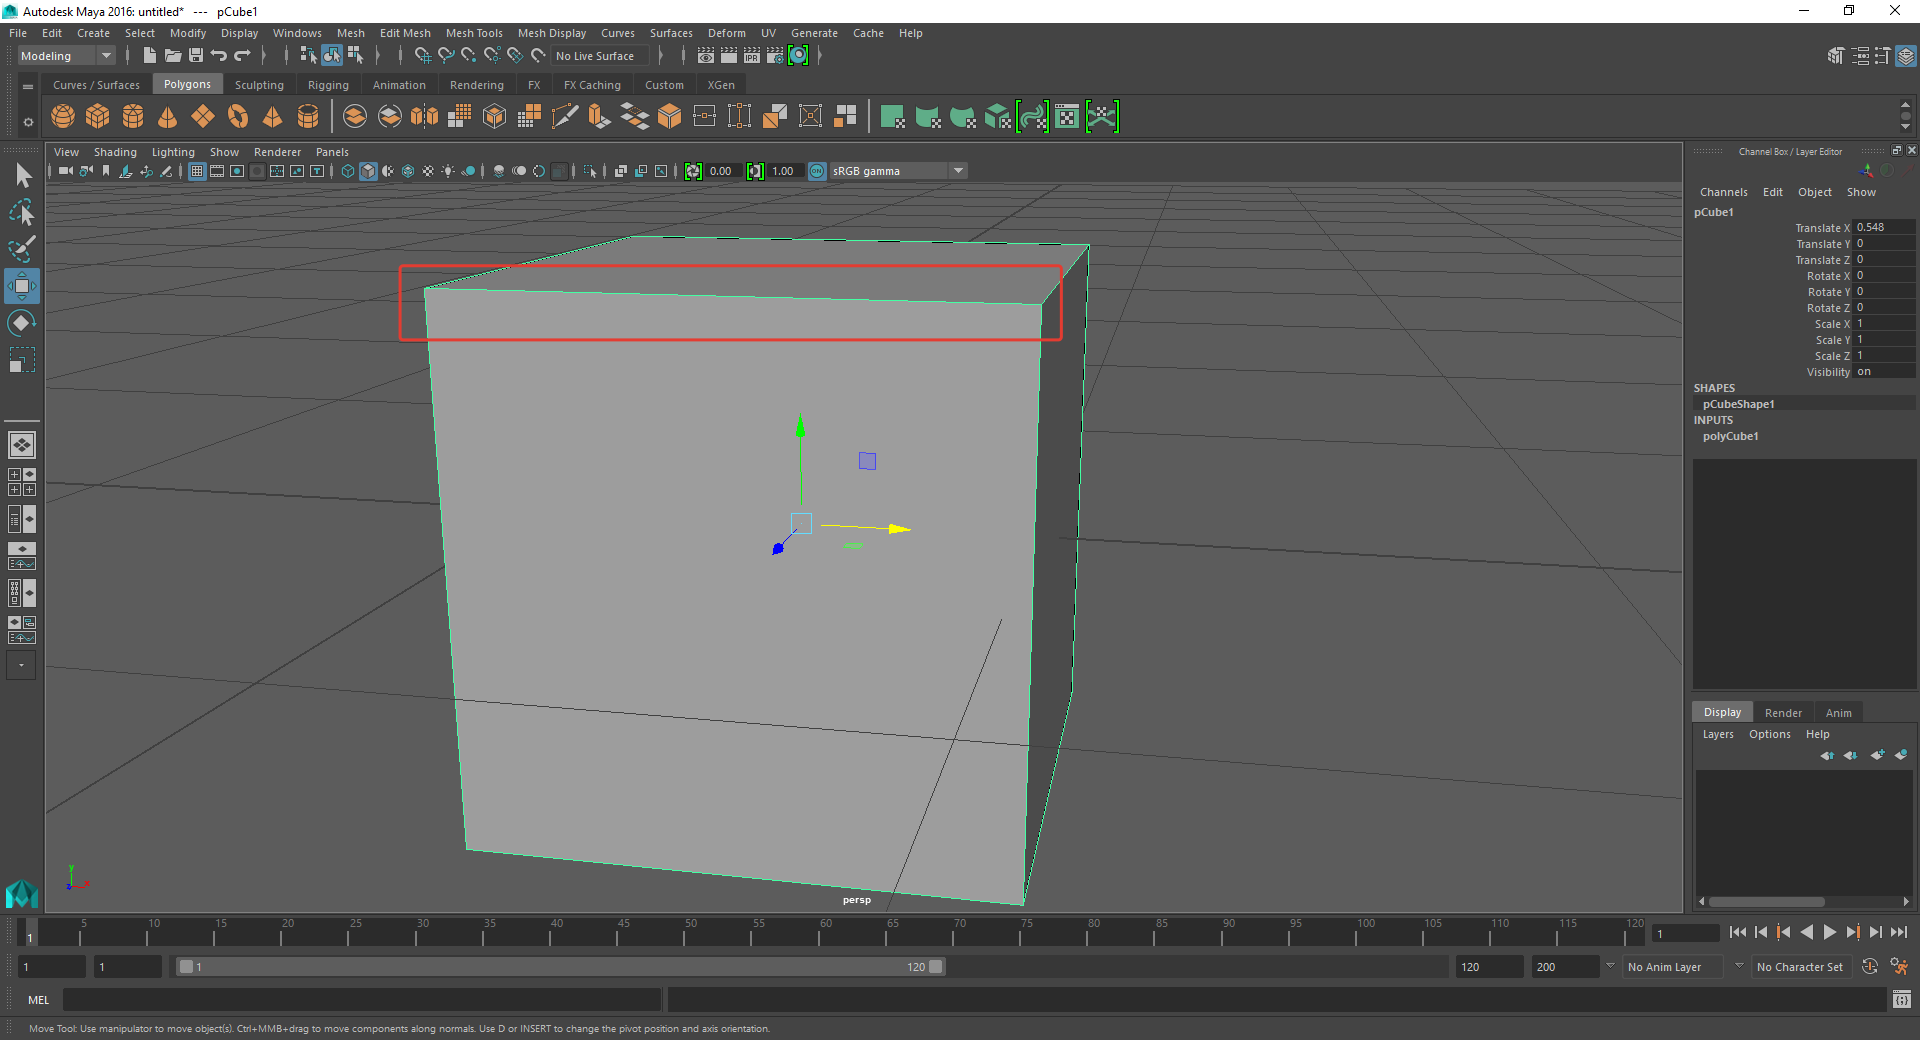Click the Redo arrow icon

tap(242, 56)
